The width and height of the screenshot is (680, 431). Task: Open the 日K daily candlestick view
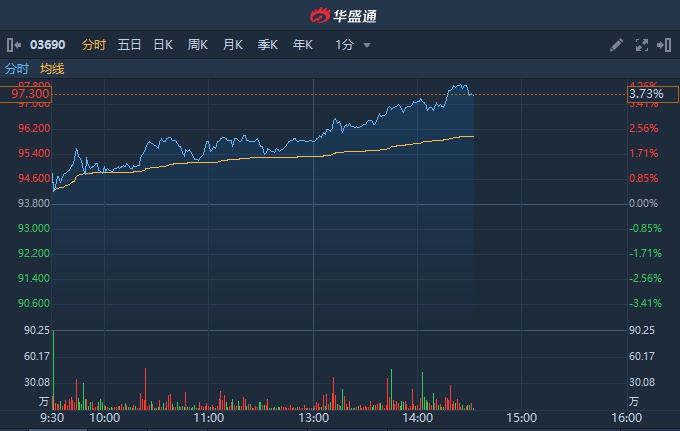click(163, 45)
